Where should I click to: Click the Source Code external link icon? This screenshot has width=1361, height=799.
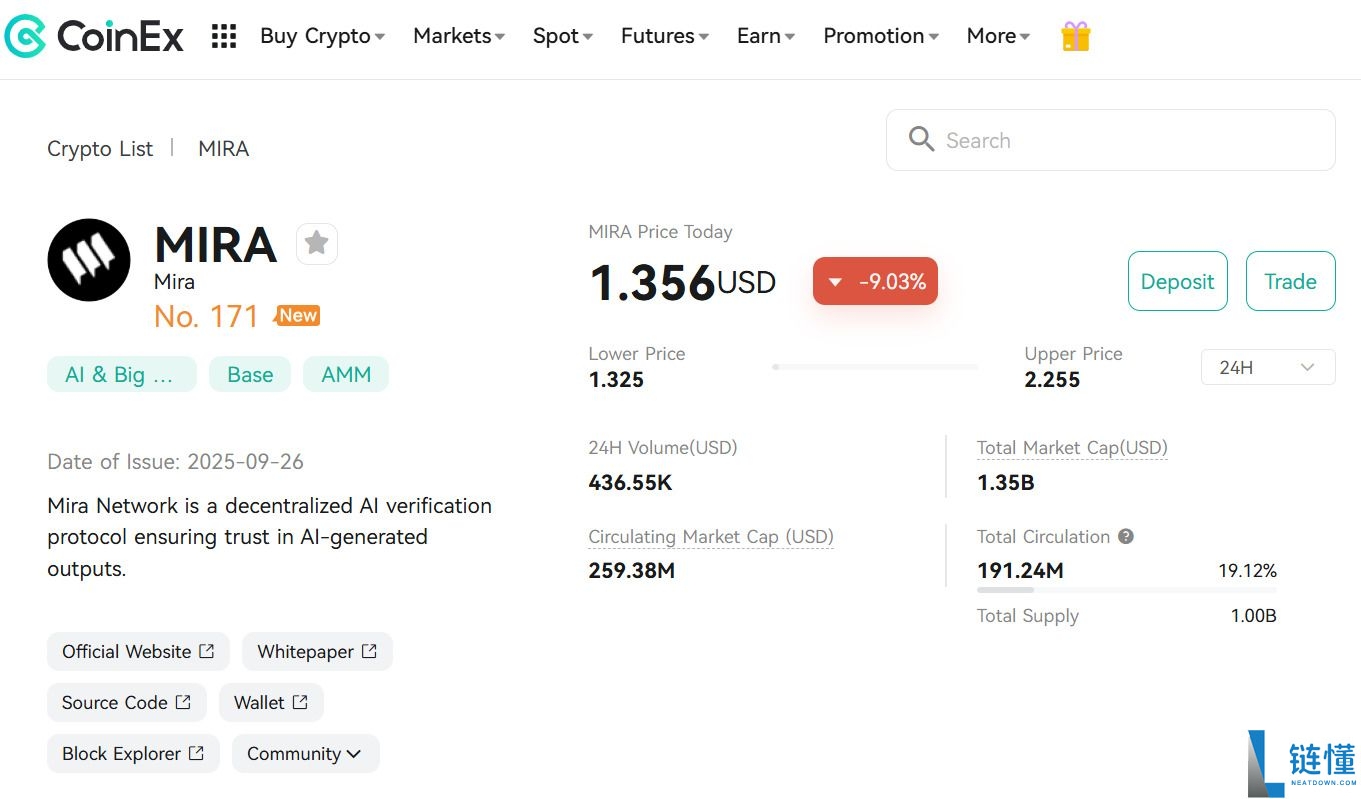pos(183,702)
